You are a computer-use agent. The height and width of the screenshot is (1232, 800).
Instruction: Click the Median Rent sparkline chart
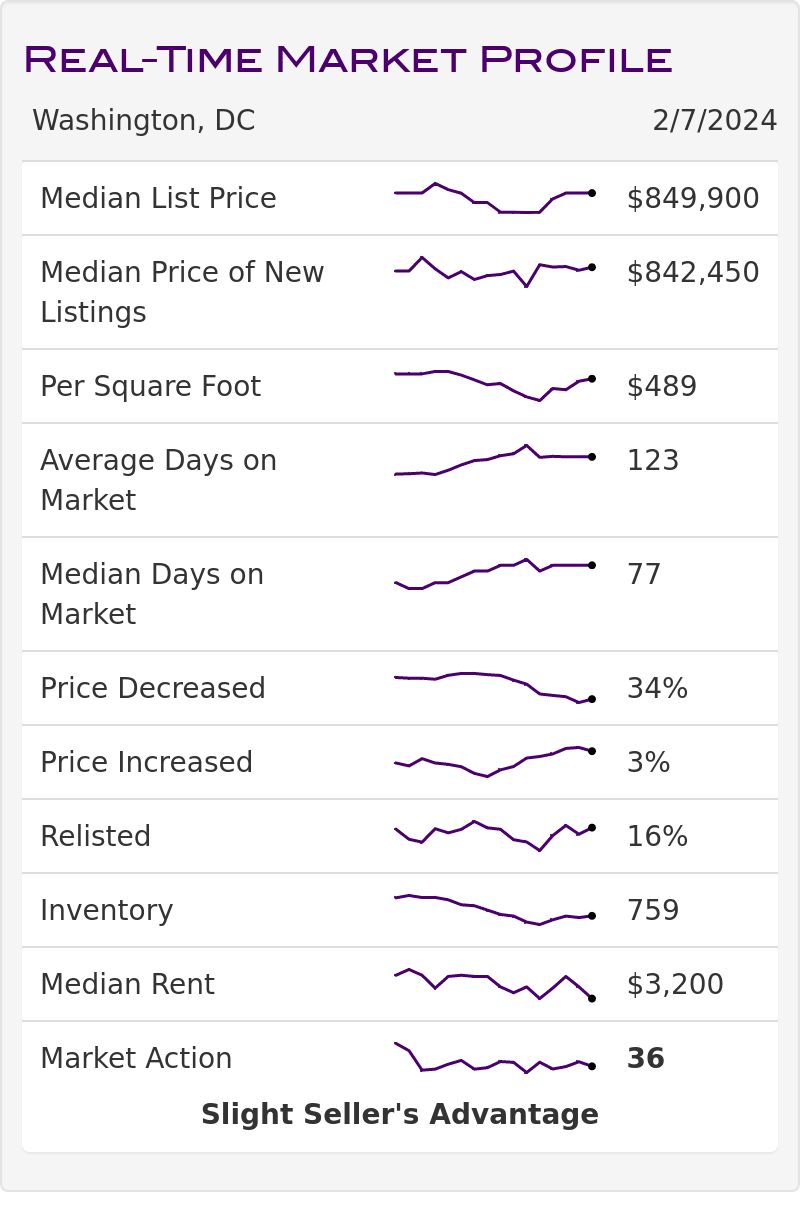coord(494,984)
